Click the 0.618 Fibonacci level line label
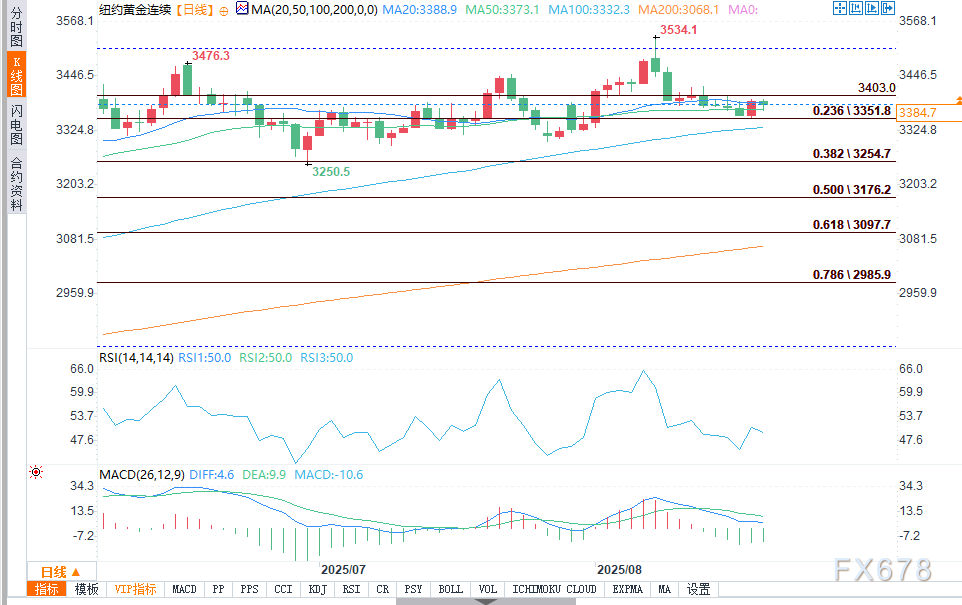 tap(851, 225)
